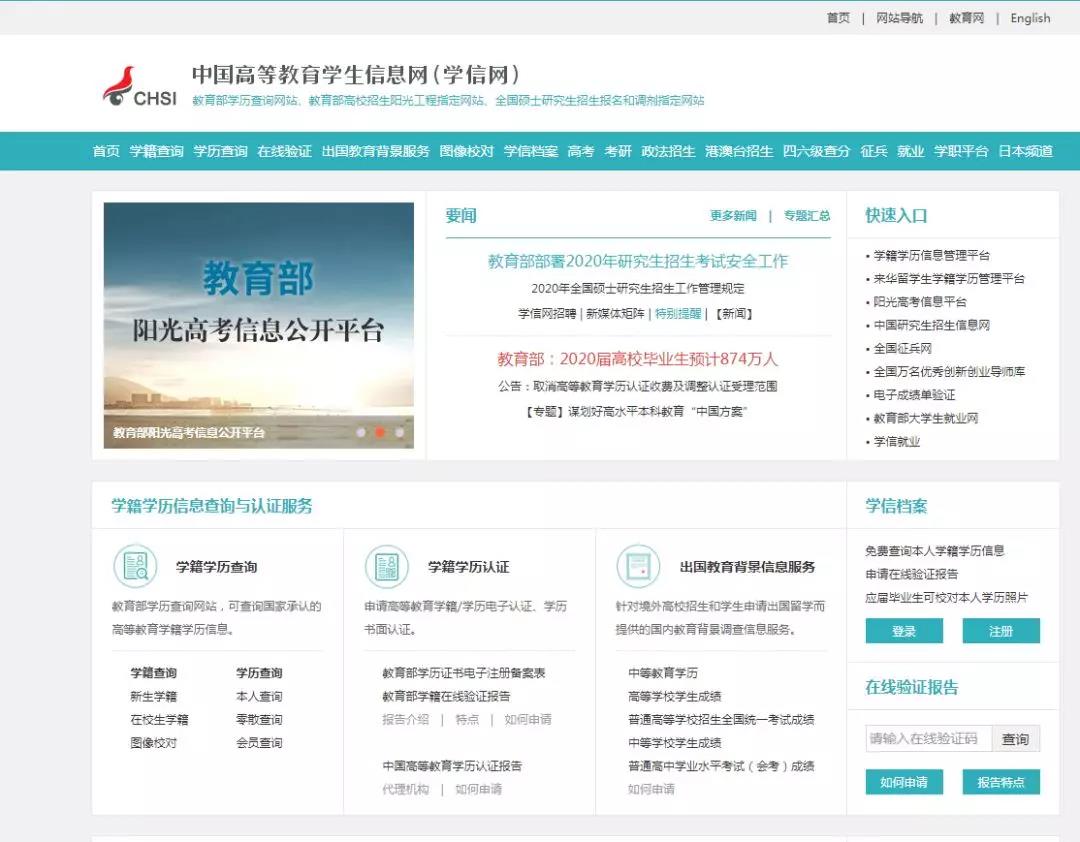Open 专题汇总 link in 要闻

(807, 216)
